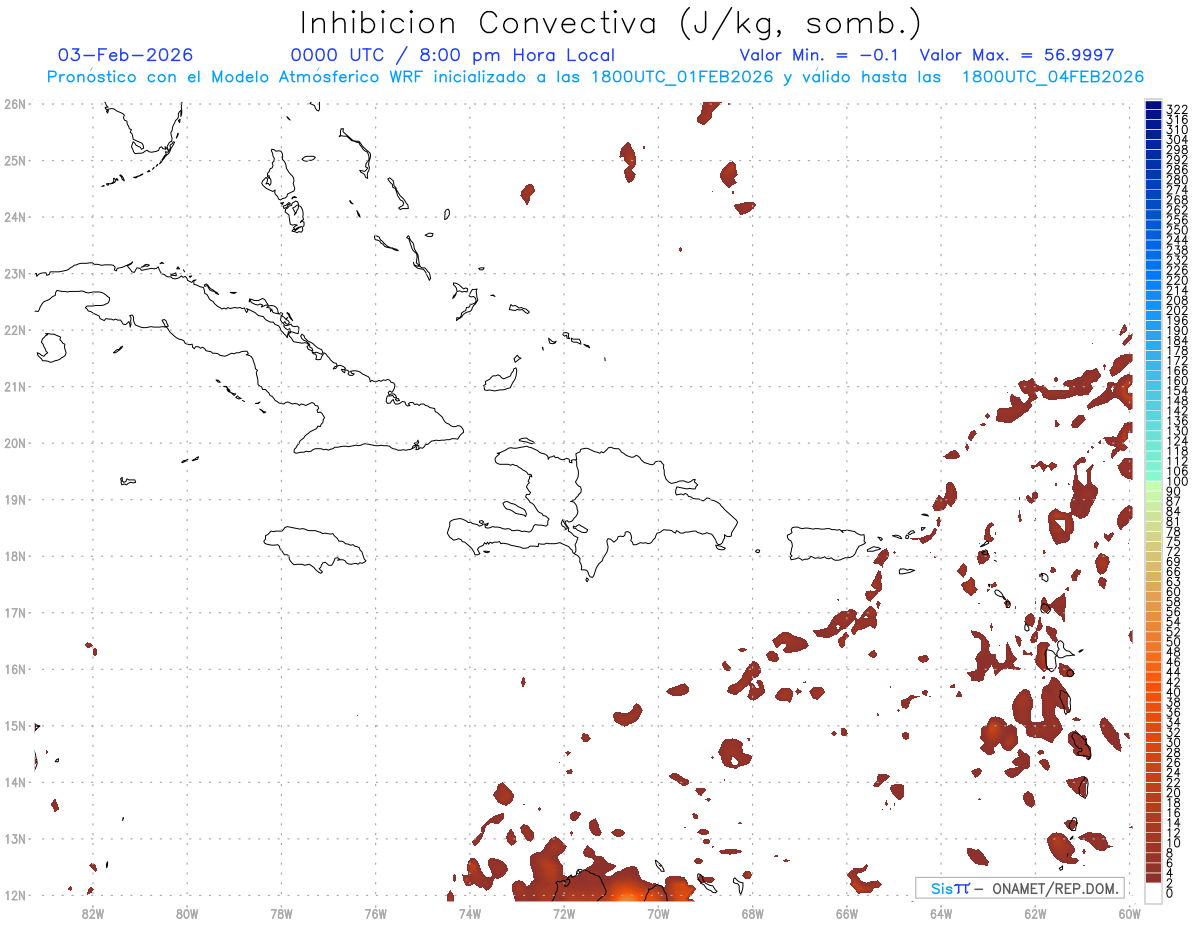This screenshot has height=927, width=1200.
Task: Click the 19N latitude axis label
Action: [x=15, y=500]
